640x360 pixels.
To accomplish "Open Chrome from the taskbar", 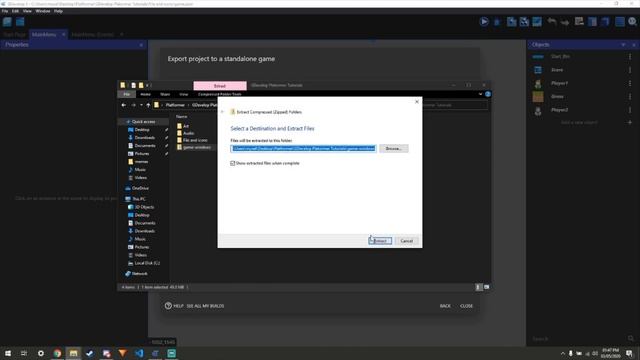I will tap(57, 353).
